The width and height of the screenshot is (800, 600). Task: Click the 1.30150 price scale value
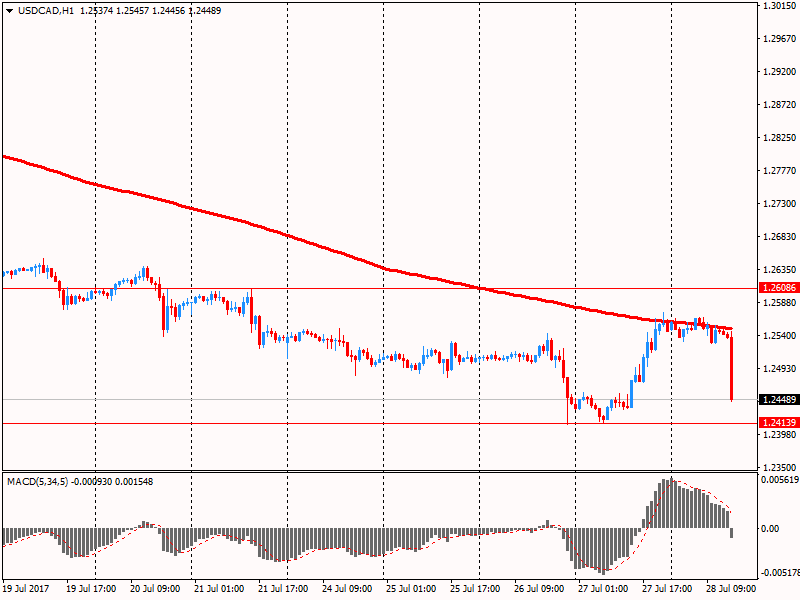pyautogui.click(x=779, y=6)
